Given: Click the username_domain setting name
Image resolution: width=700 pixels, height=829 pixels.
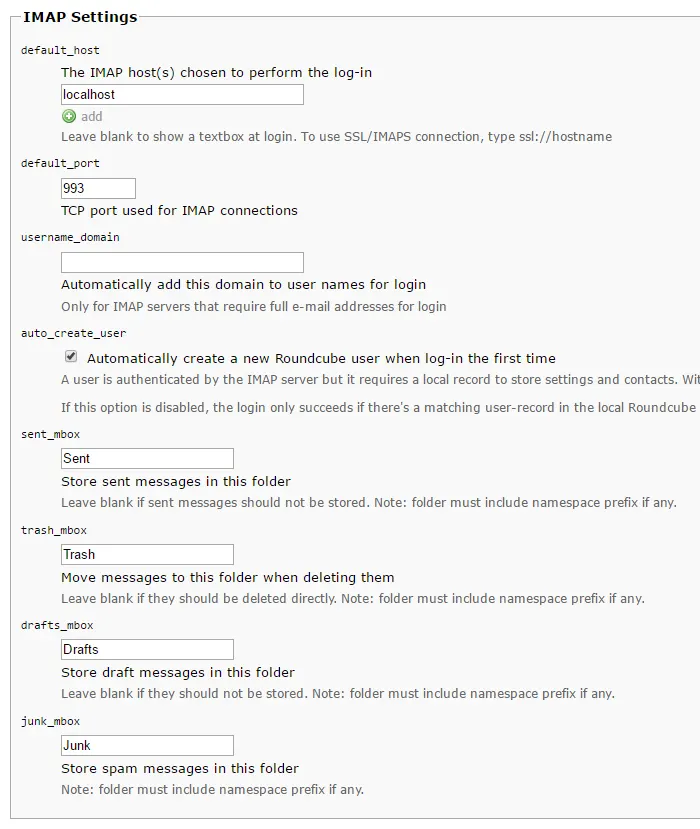Looking at the screenshot, I should click(70, 237).
